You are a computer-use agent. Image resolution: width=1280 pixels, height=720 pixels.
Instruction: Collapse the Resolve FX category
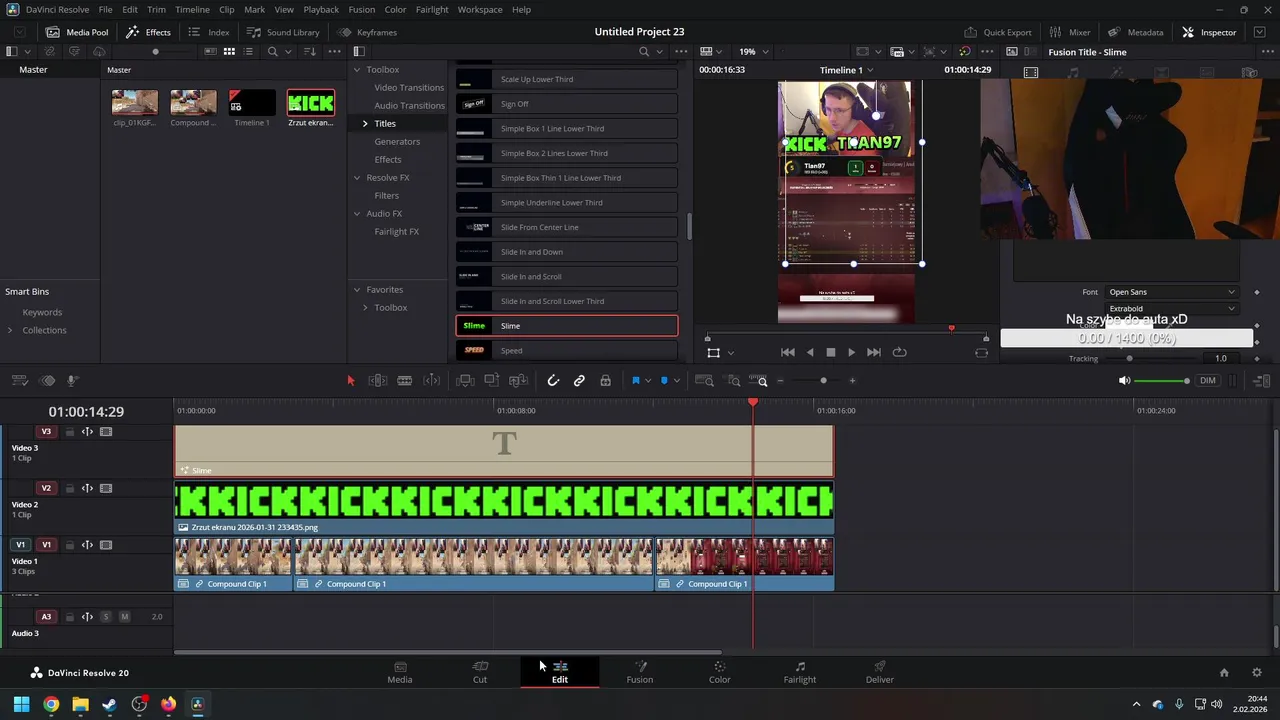357,177
